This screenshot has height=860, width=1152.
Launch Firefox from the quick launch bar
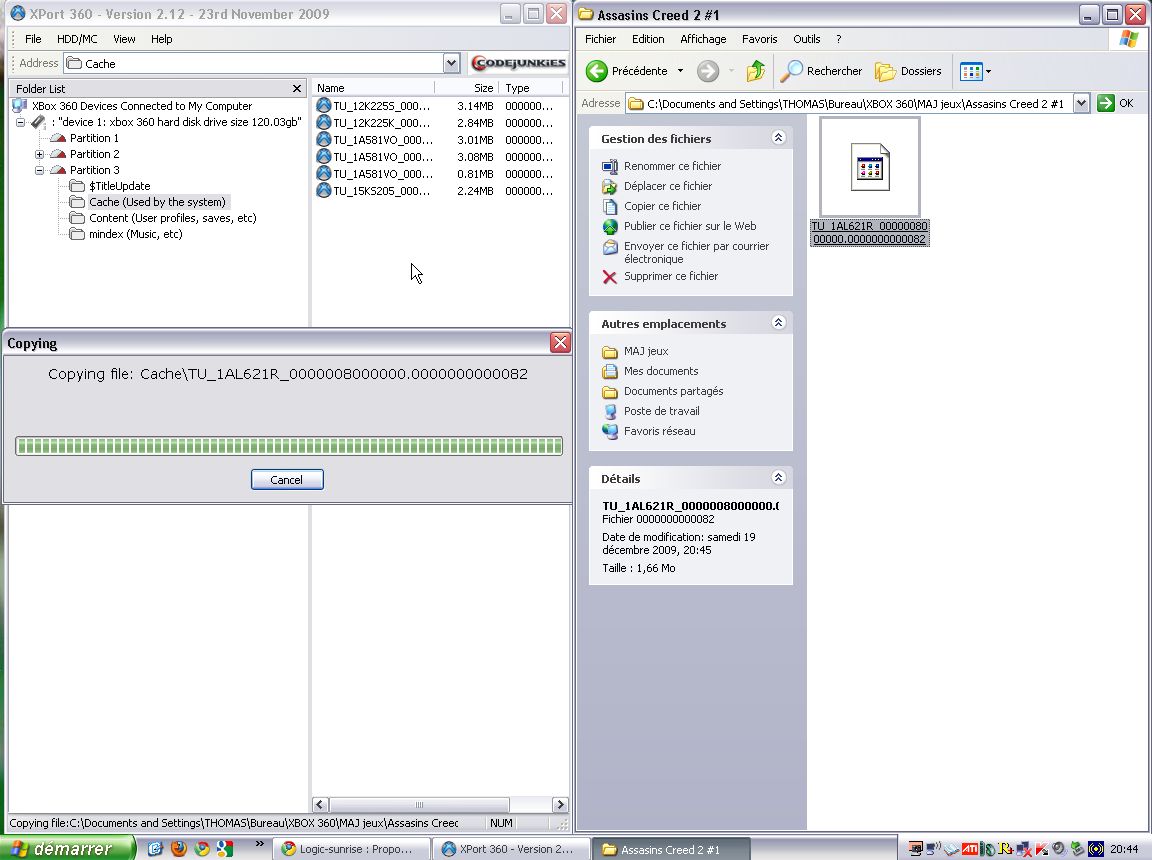point(178,849)
